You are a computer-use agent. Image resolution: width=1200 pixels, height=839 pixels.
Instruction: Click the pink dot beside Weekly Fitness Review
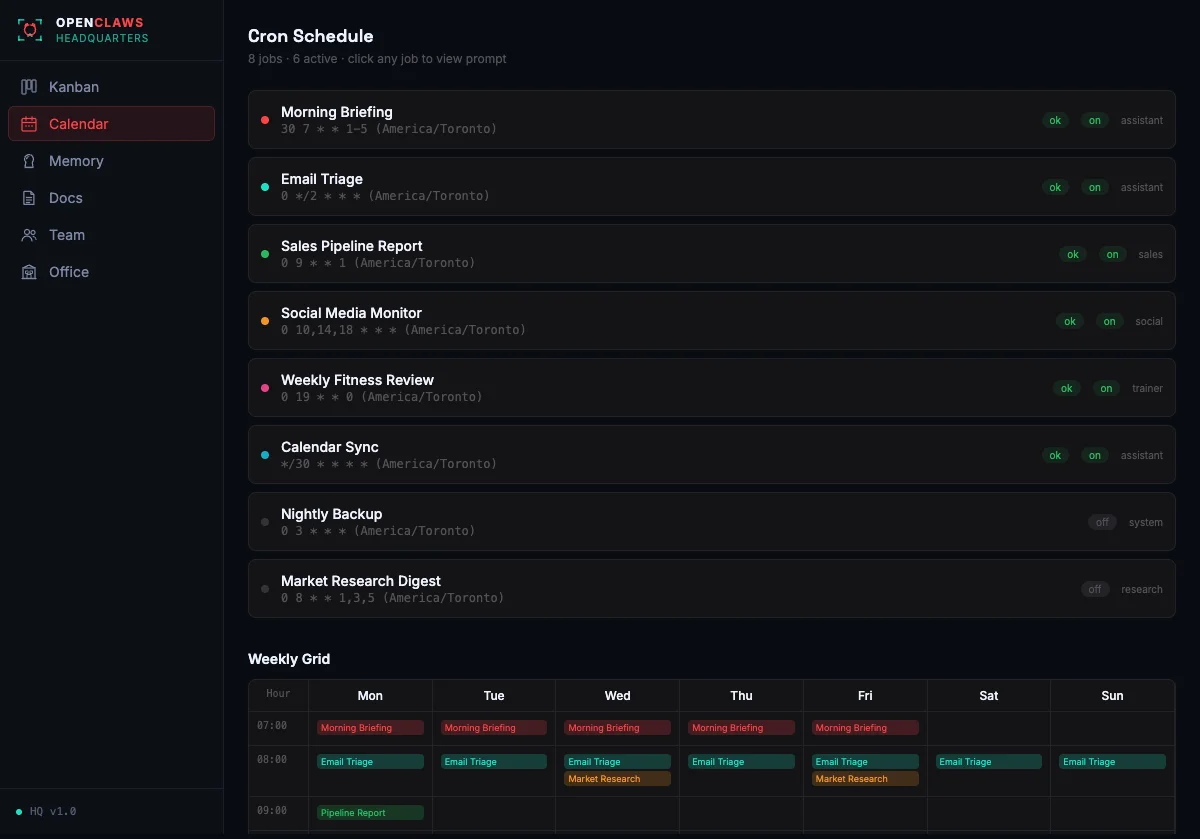click(x=265, y=388)
